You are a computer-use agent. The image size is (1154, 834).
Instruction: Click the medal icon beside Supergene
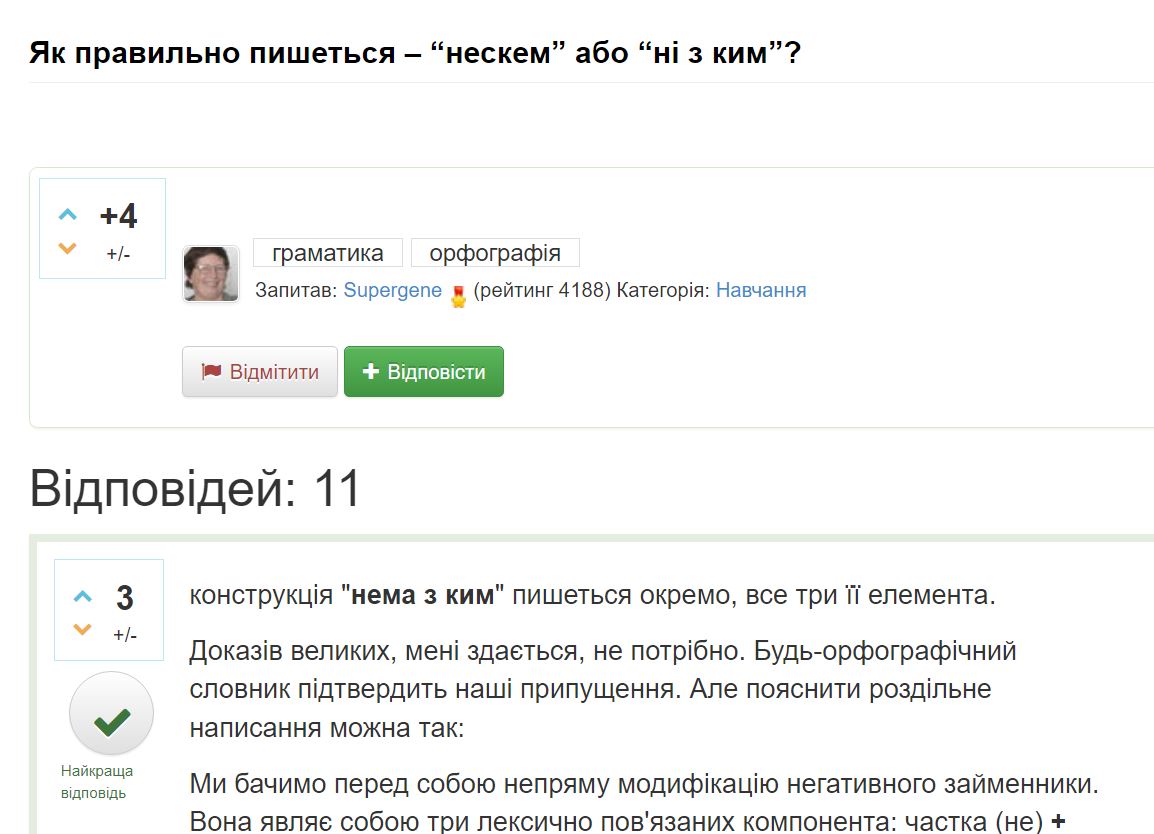coord(459,297)
